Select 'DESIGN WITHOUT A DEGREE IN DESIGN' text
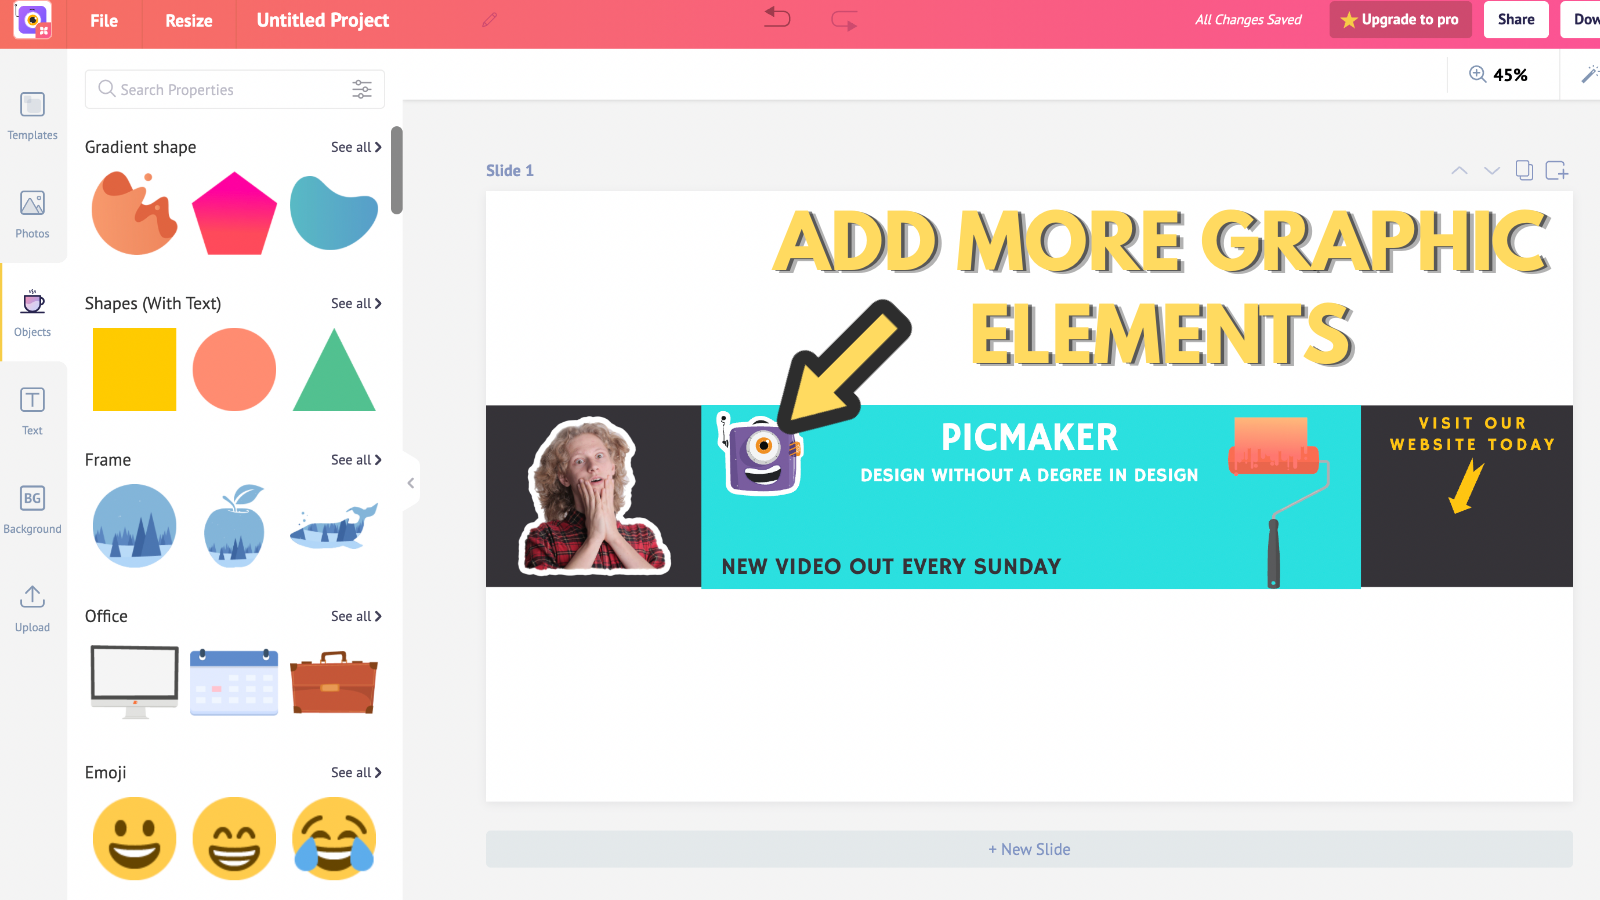 click(x=1029, y=475)
